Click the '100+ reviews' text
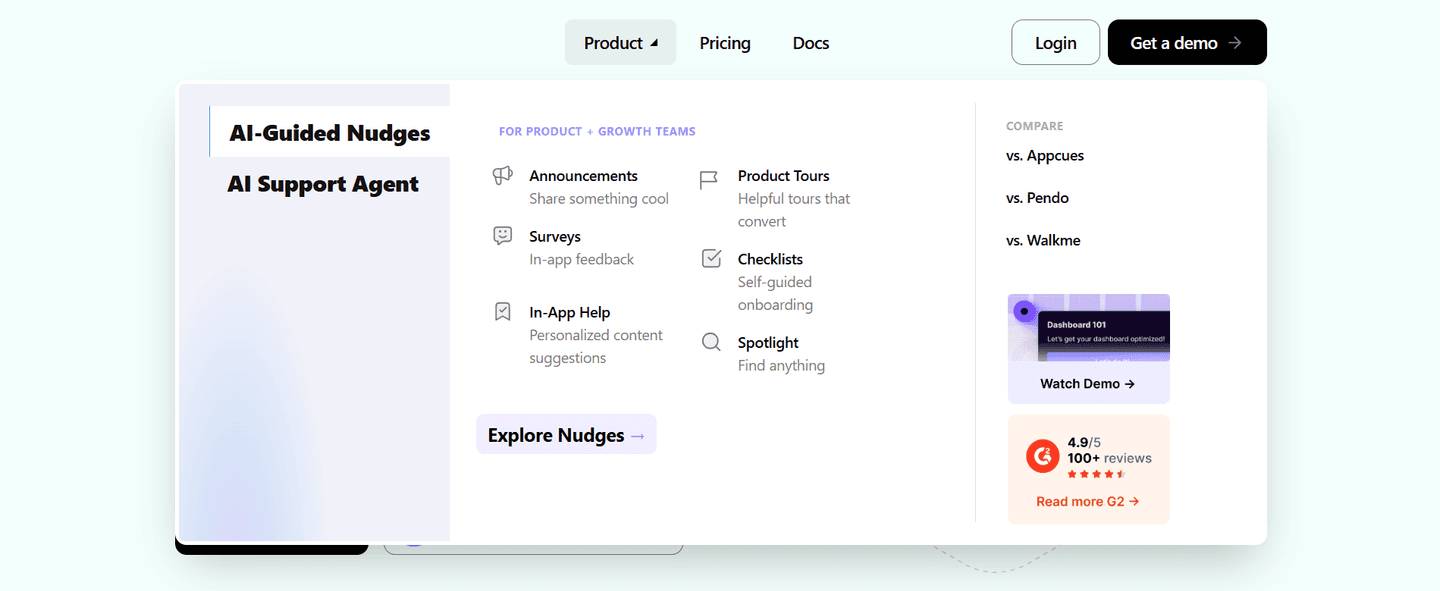 click(1109, 458)
